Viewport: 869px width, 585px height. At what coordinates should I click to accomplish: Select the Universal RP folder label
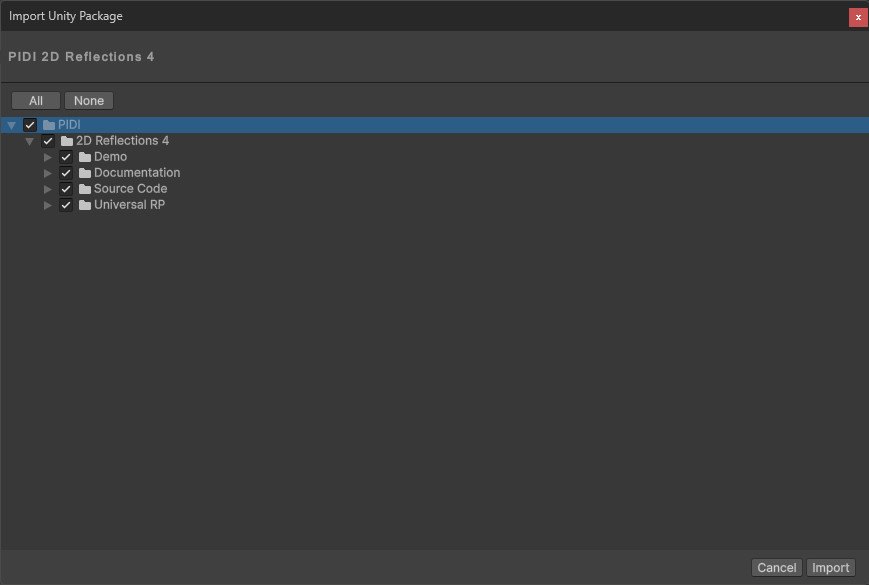(129, 205)
